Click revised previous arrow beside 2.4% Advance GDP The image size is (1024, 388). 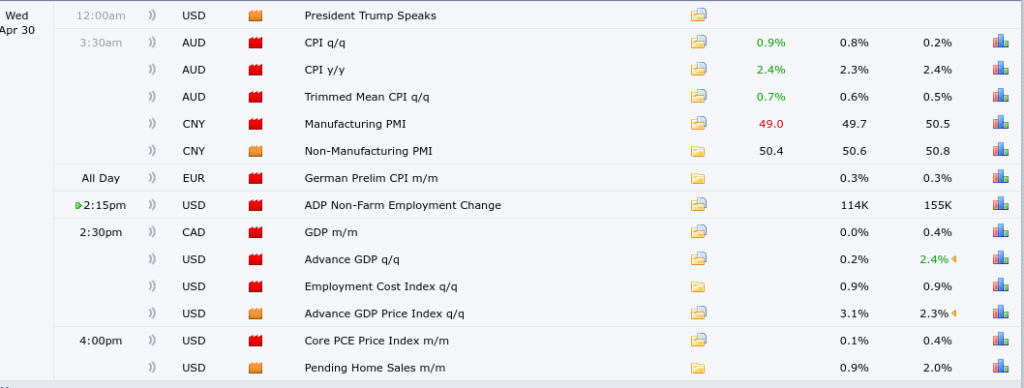tap(954, 259)
